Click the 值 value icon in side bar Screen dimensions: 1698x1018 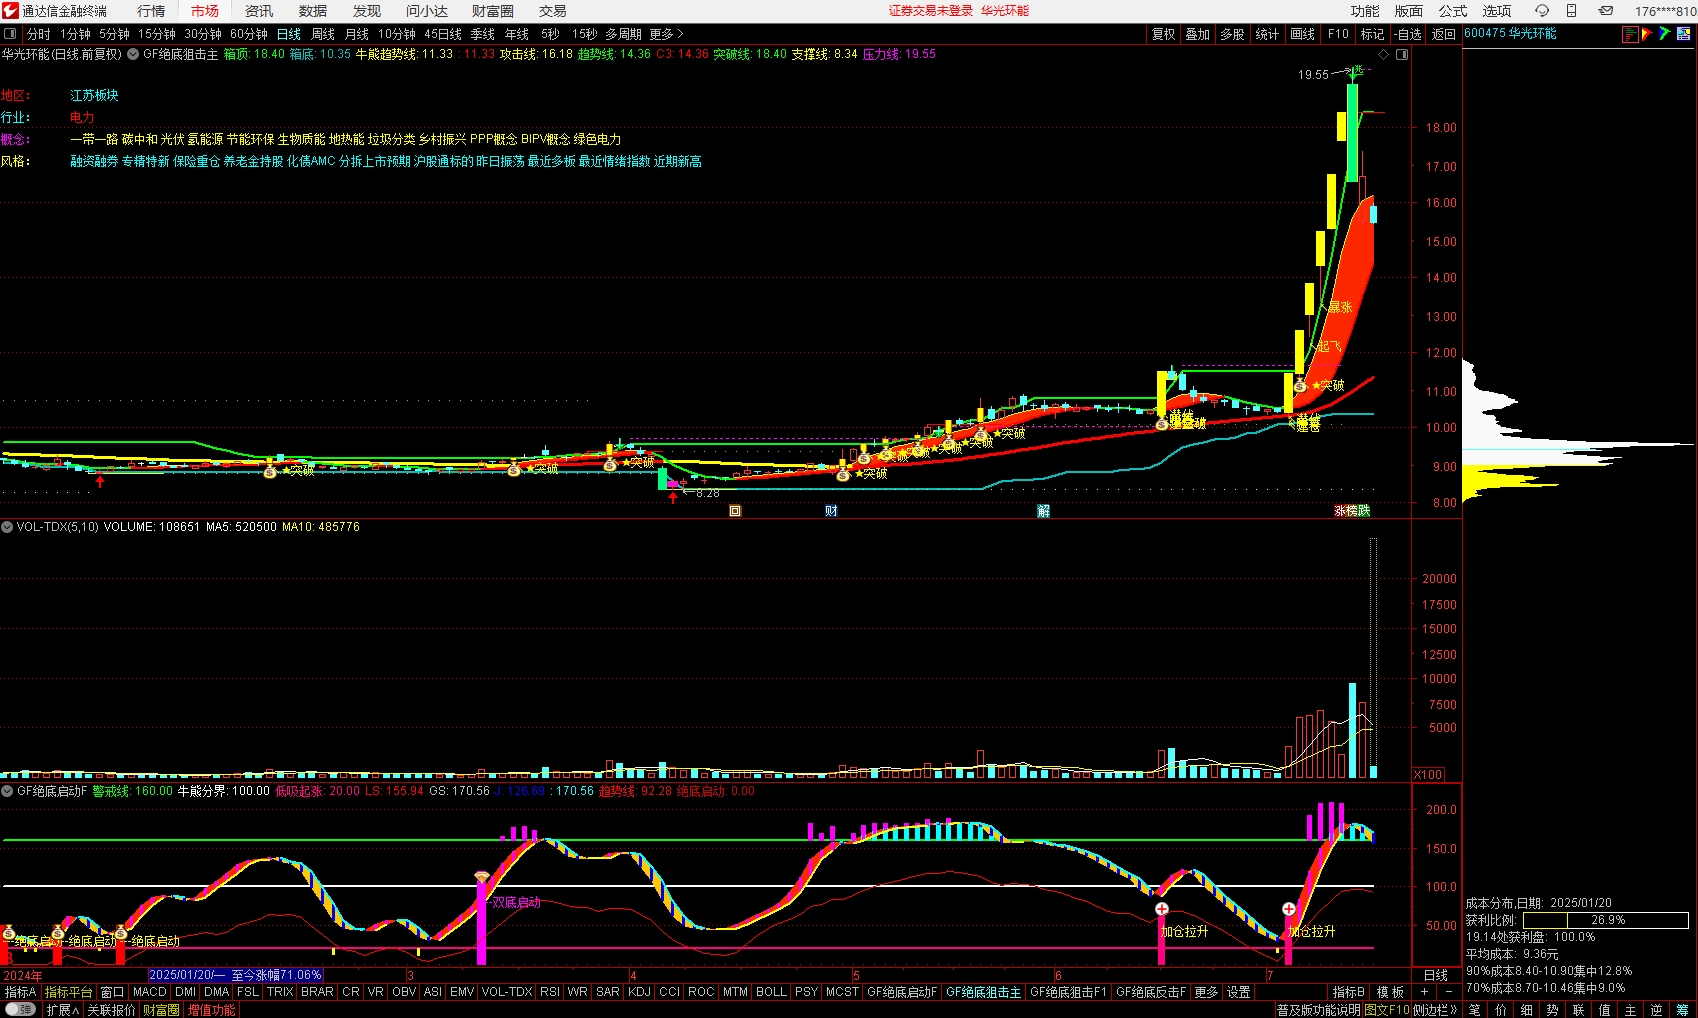1604,1010
